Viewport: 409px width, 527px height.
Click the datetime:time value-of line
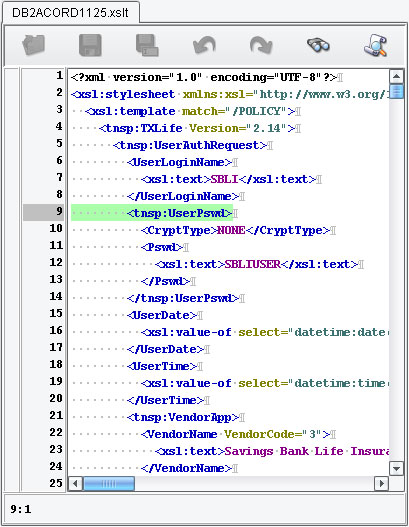tap(265, 384)
